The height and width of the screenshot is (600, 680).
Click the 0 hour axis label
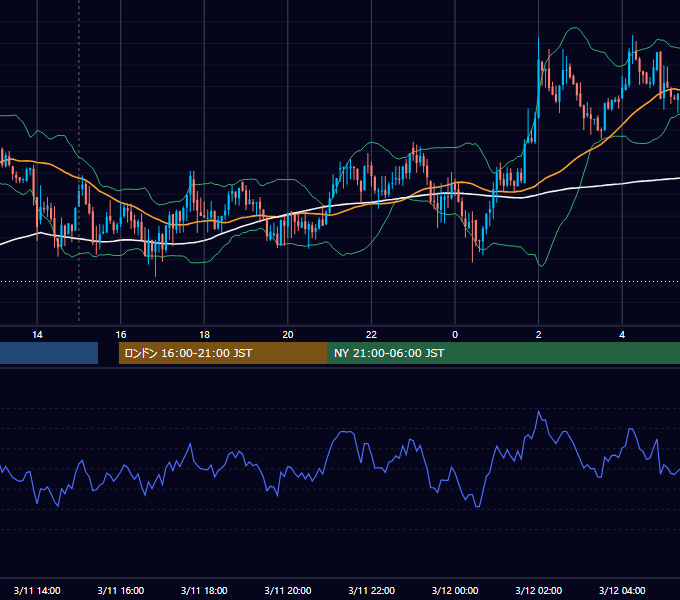point(455,335)
